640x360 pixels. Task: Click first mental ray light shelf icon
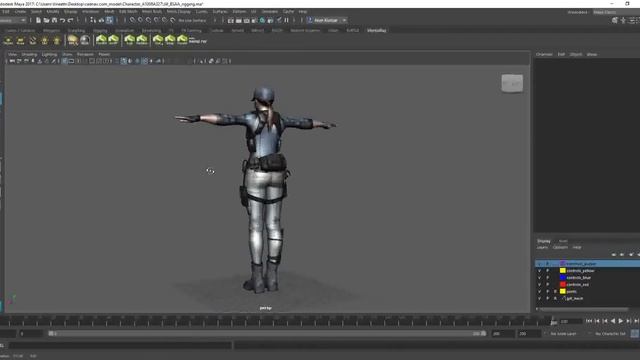pos(8,40)
